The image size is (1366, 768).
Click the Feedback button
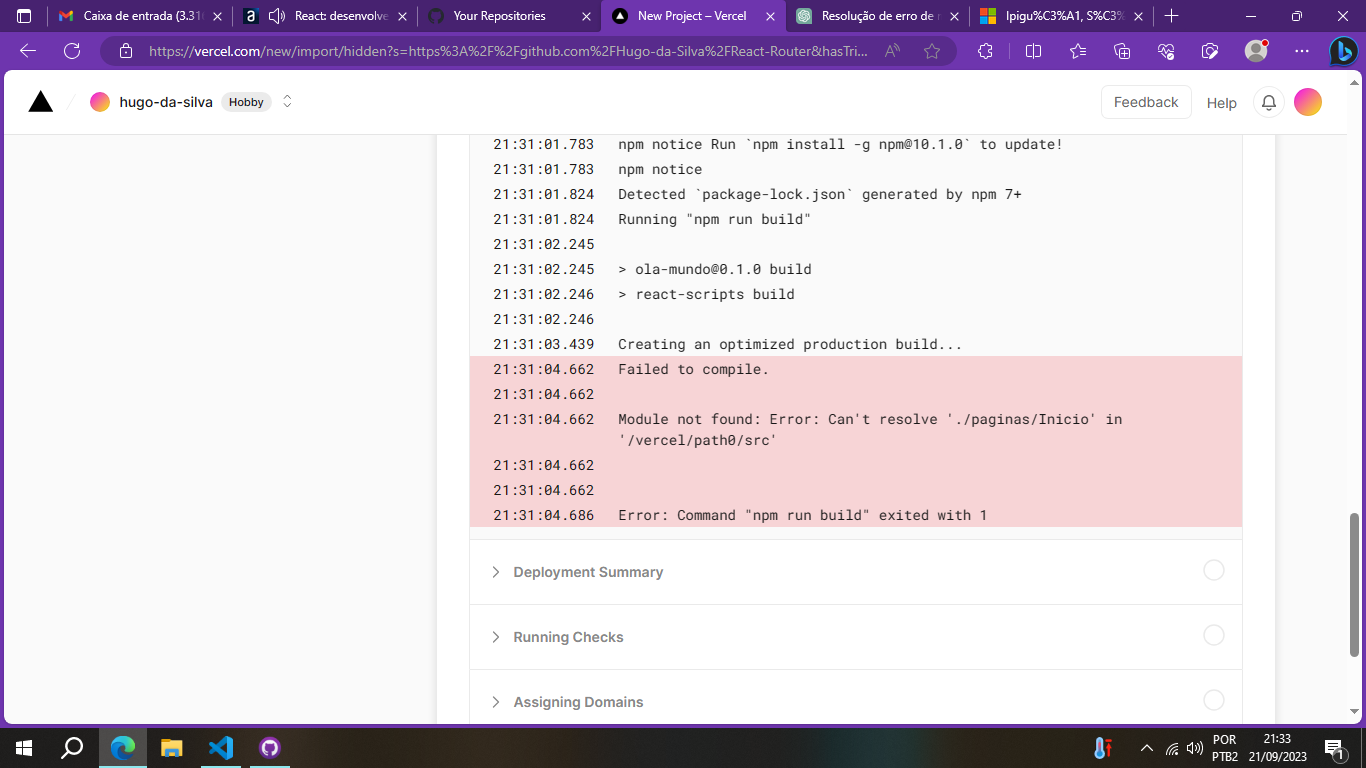point(1146,102)
